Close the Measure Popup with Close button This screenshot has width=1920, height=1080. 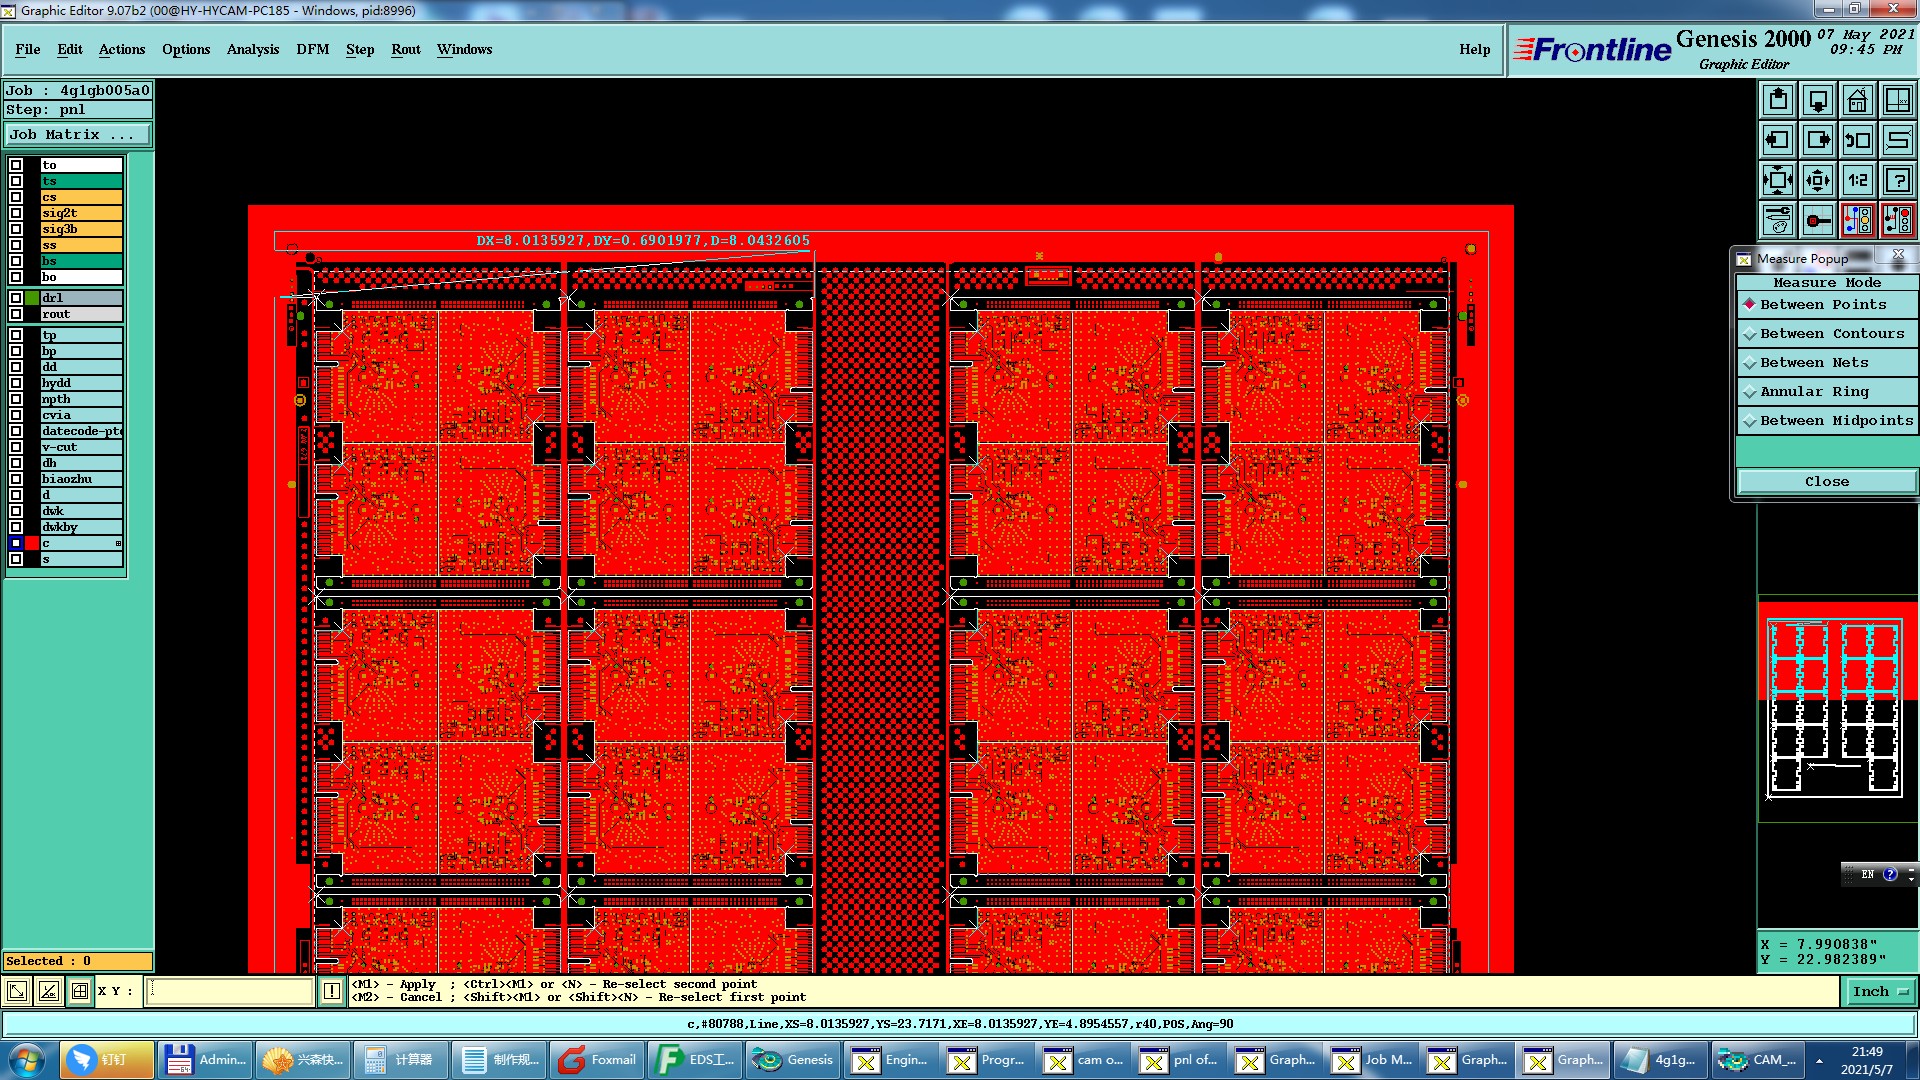(1826, 482)
